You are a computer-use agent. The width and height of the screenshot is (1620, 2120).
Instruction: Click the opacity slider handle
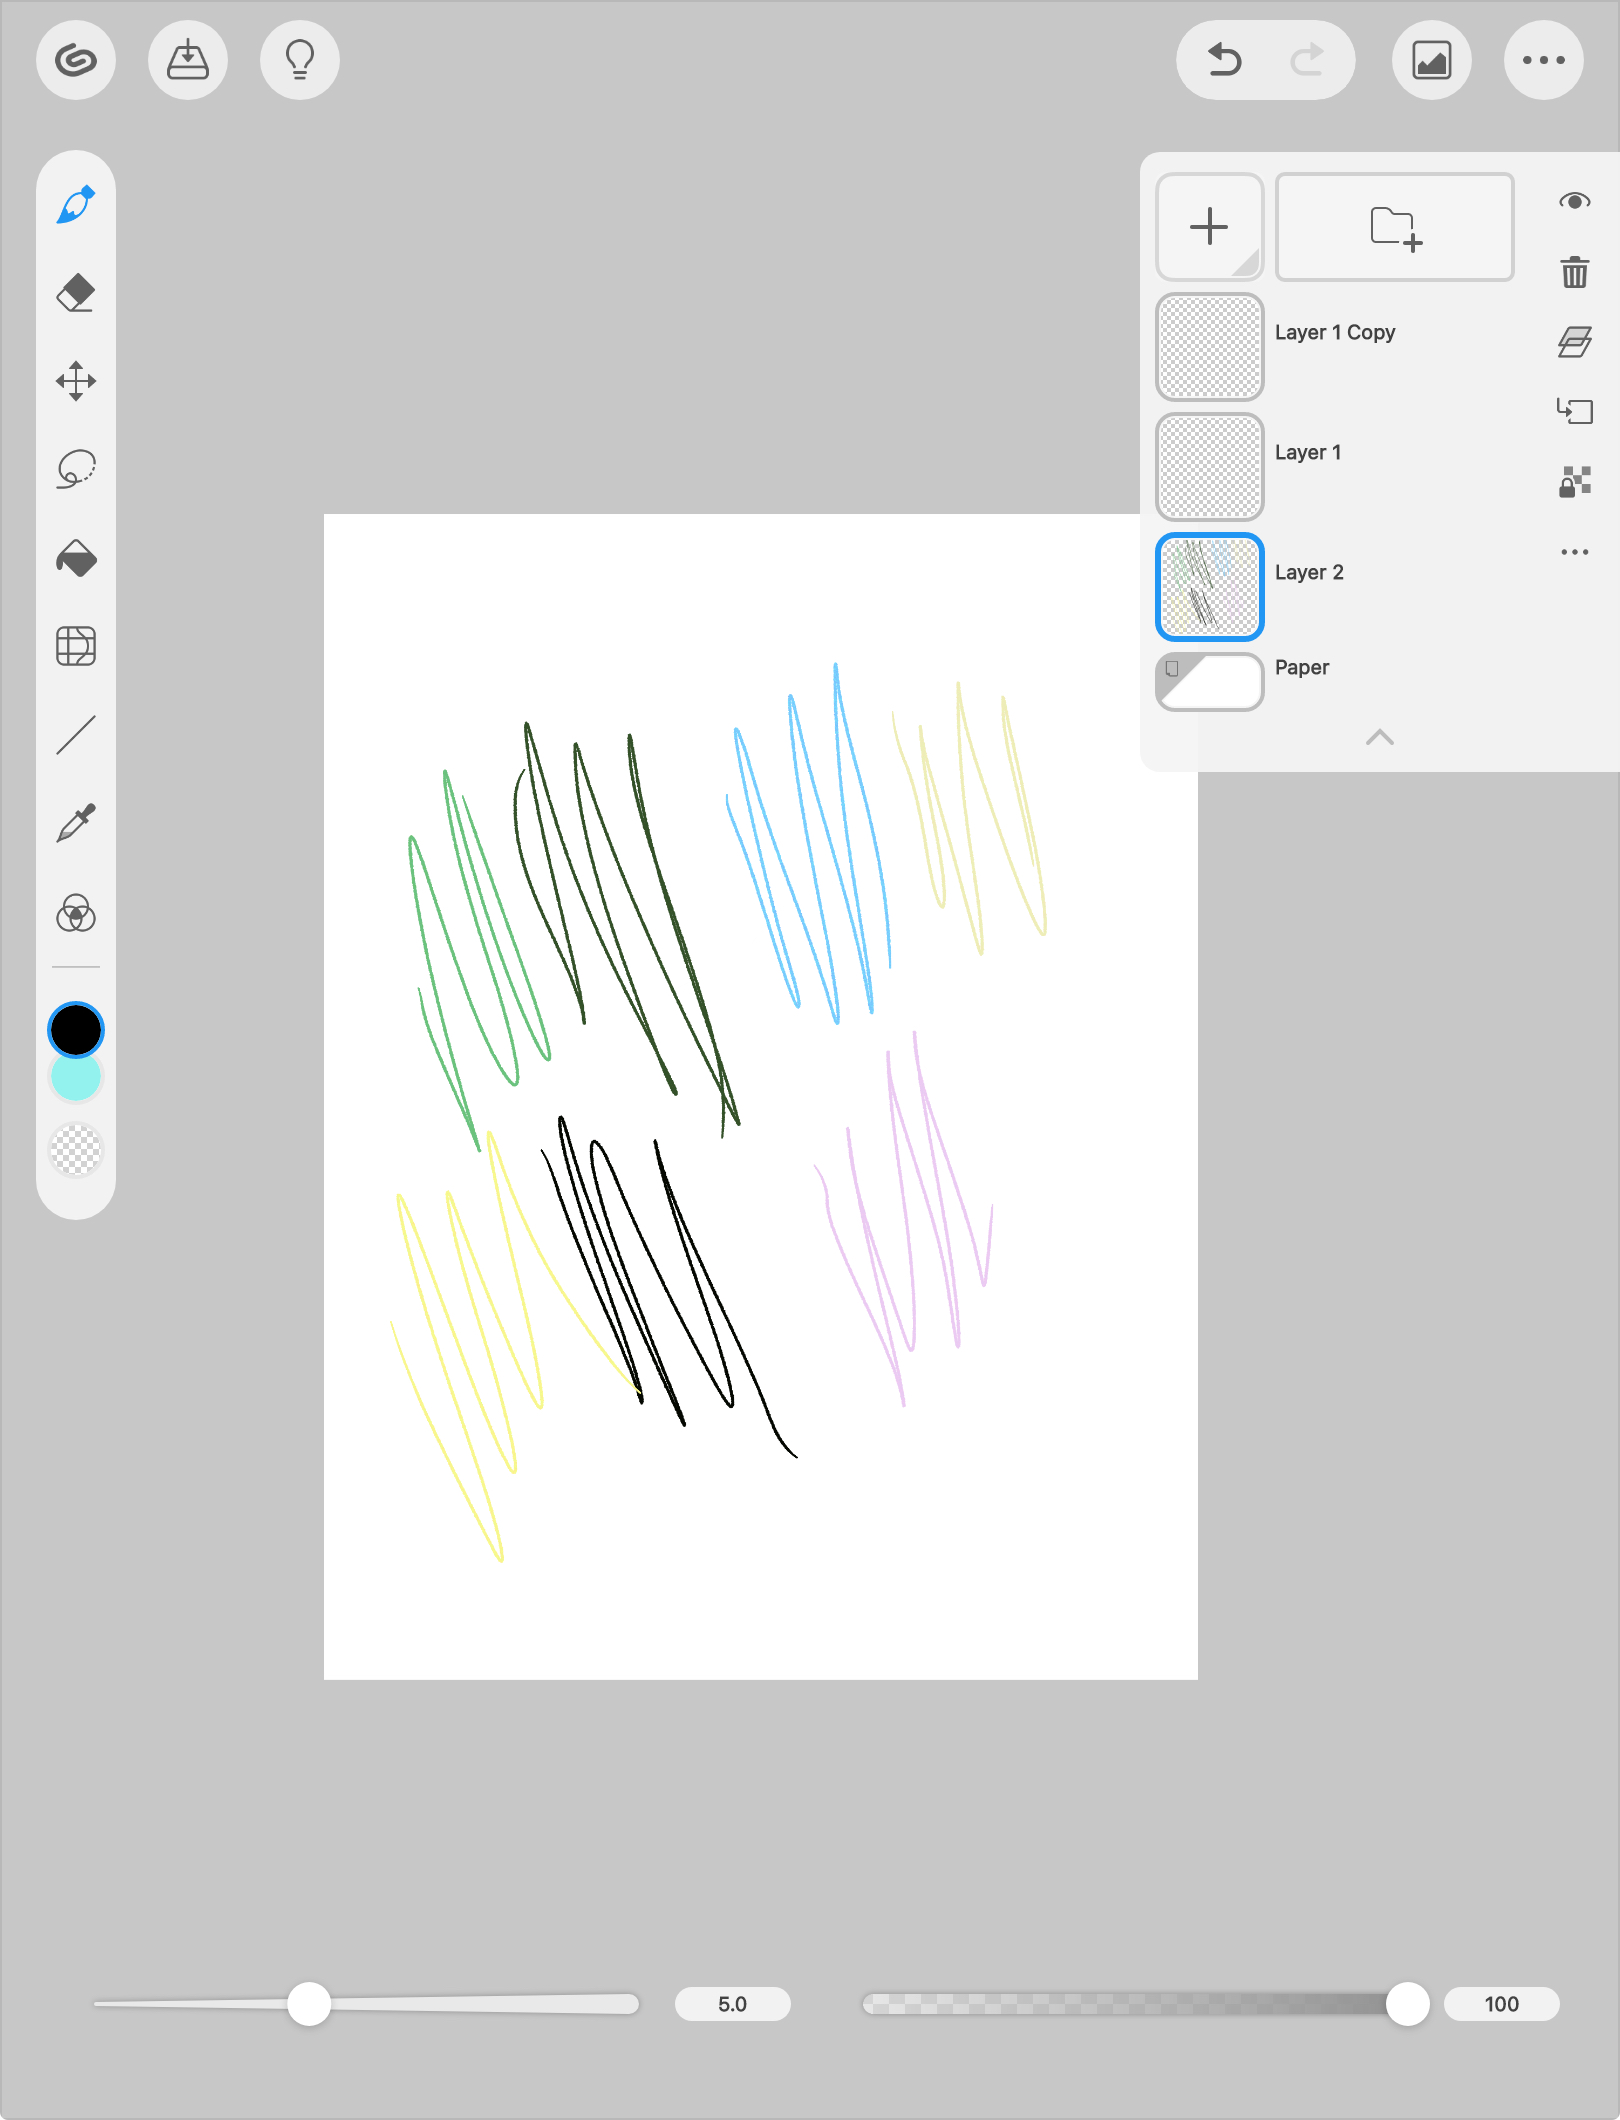coord(1408,2004)
